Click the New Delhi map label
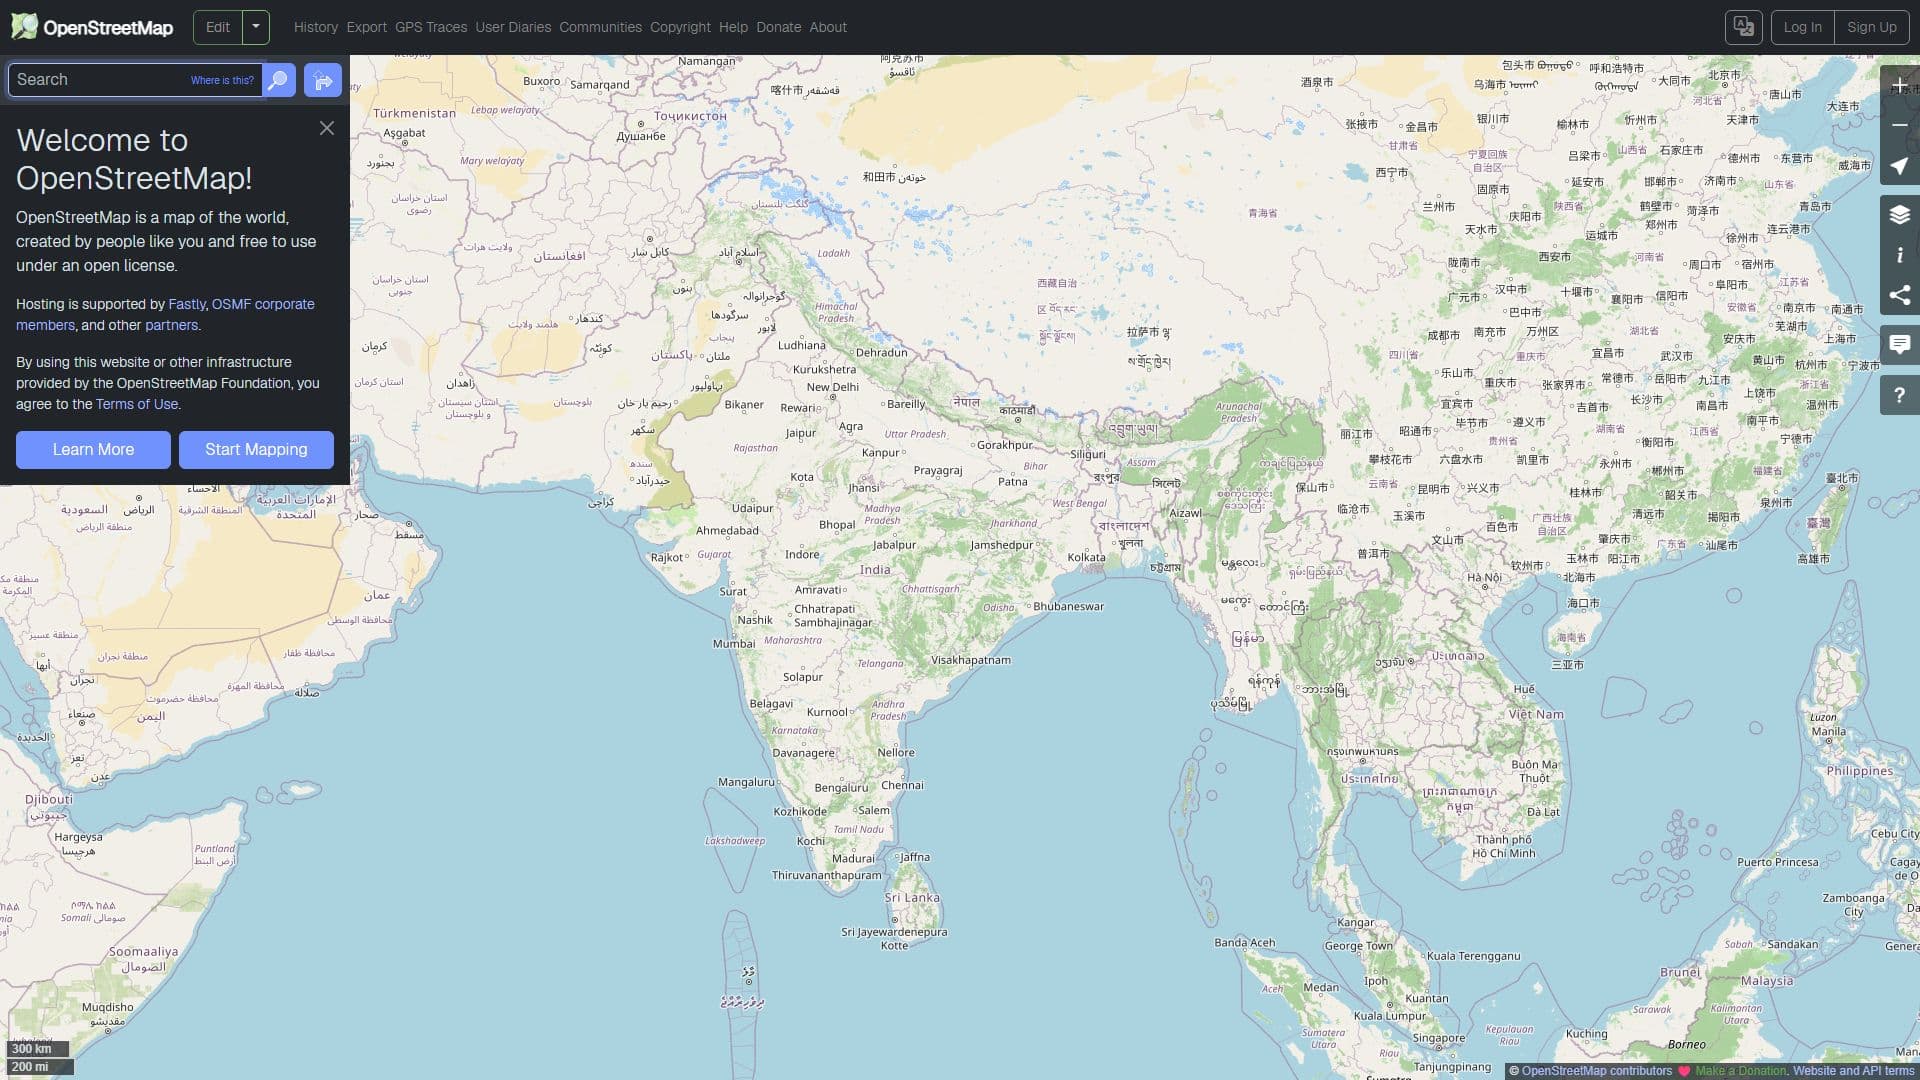The image size is (1920, 1080). (833, 387)
